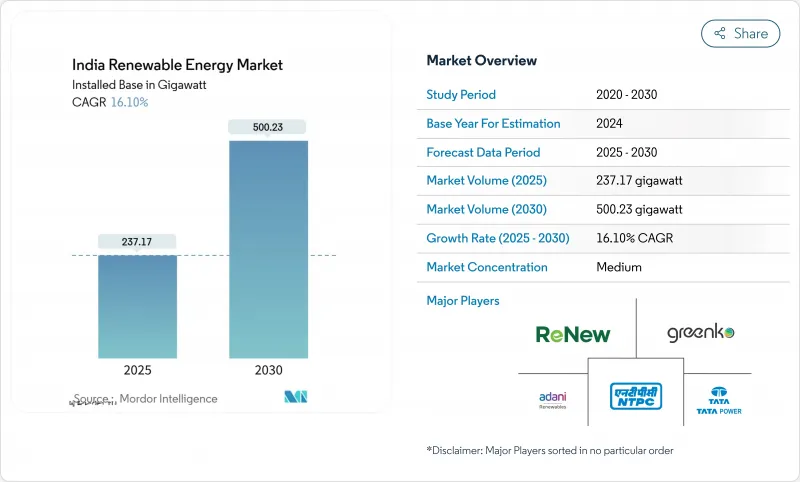
Task: Click the 500.23 data label
Action: coord(268,126)
